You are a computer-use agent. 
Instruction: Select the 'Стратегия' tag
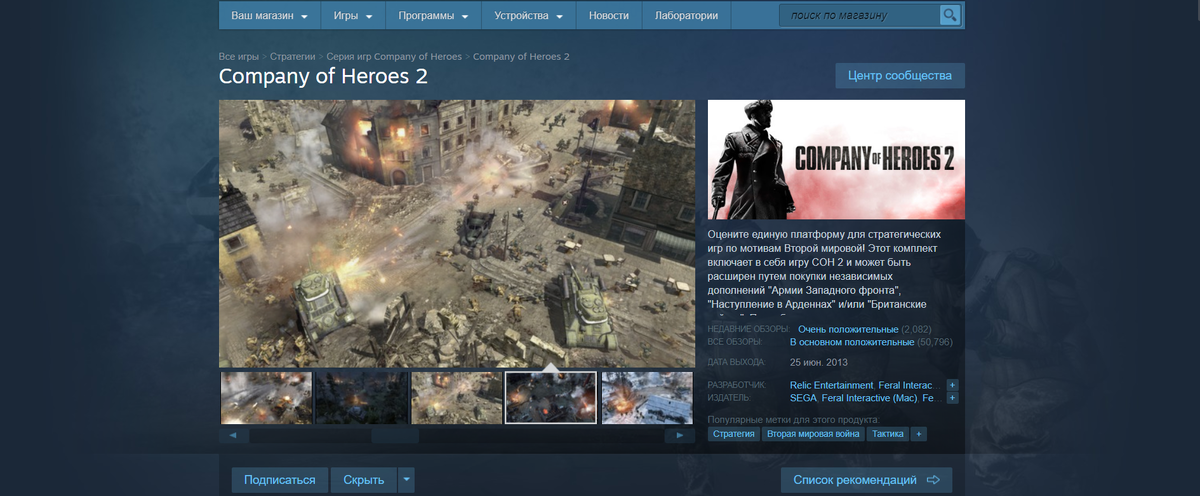[x=733, y=434]
